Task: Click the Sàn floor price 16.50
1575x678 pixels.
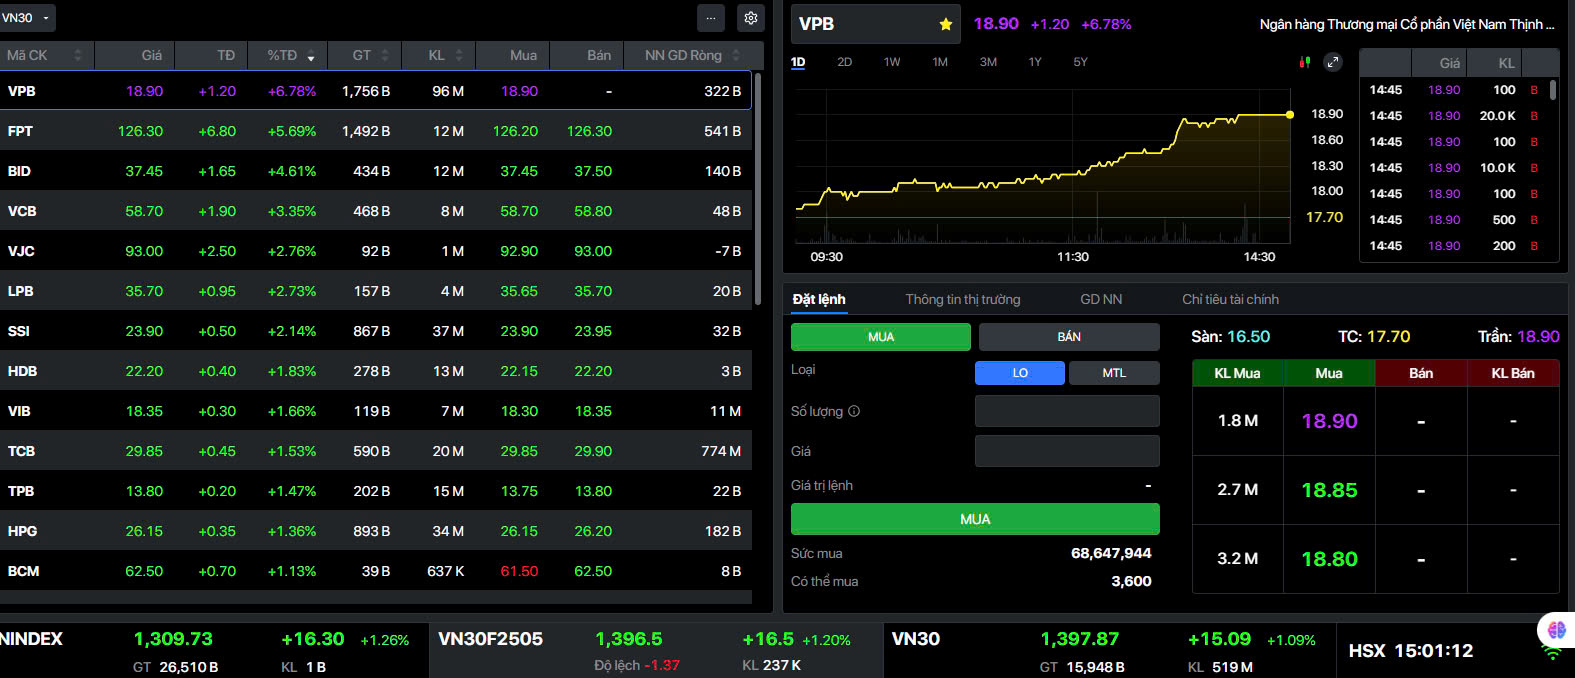Action: pyautogui.click(x=1248, y=337)
